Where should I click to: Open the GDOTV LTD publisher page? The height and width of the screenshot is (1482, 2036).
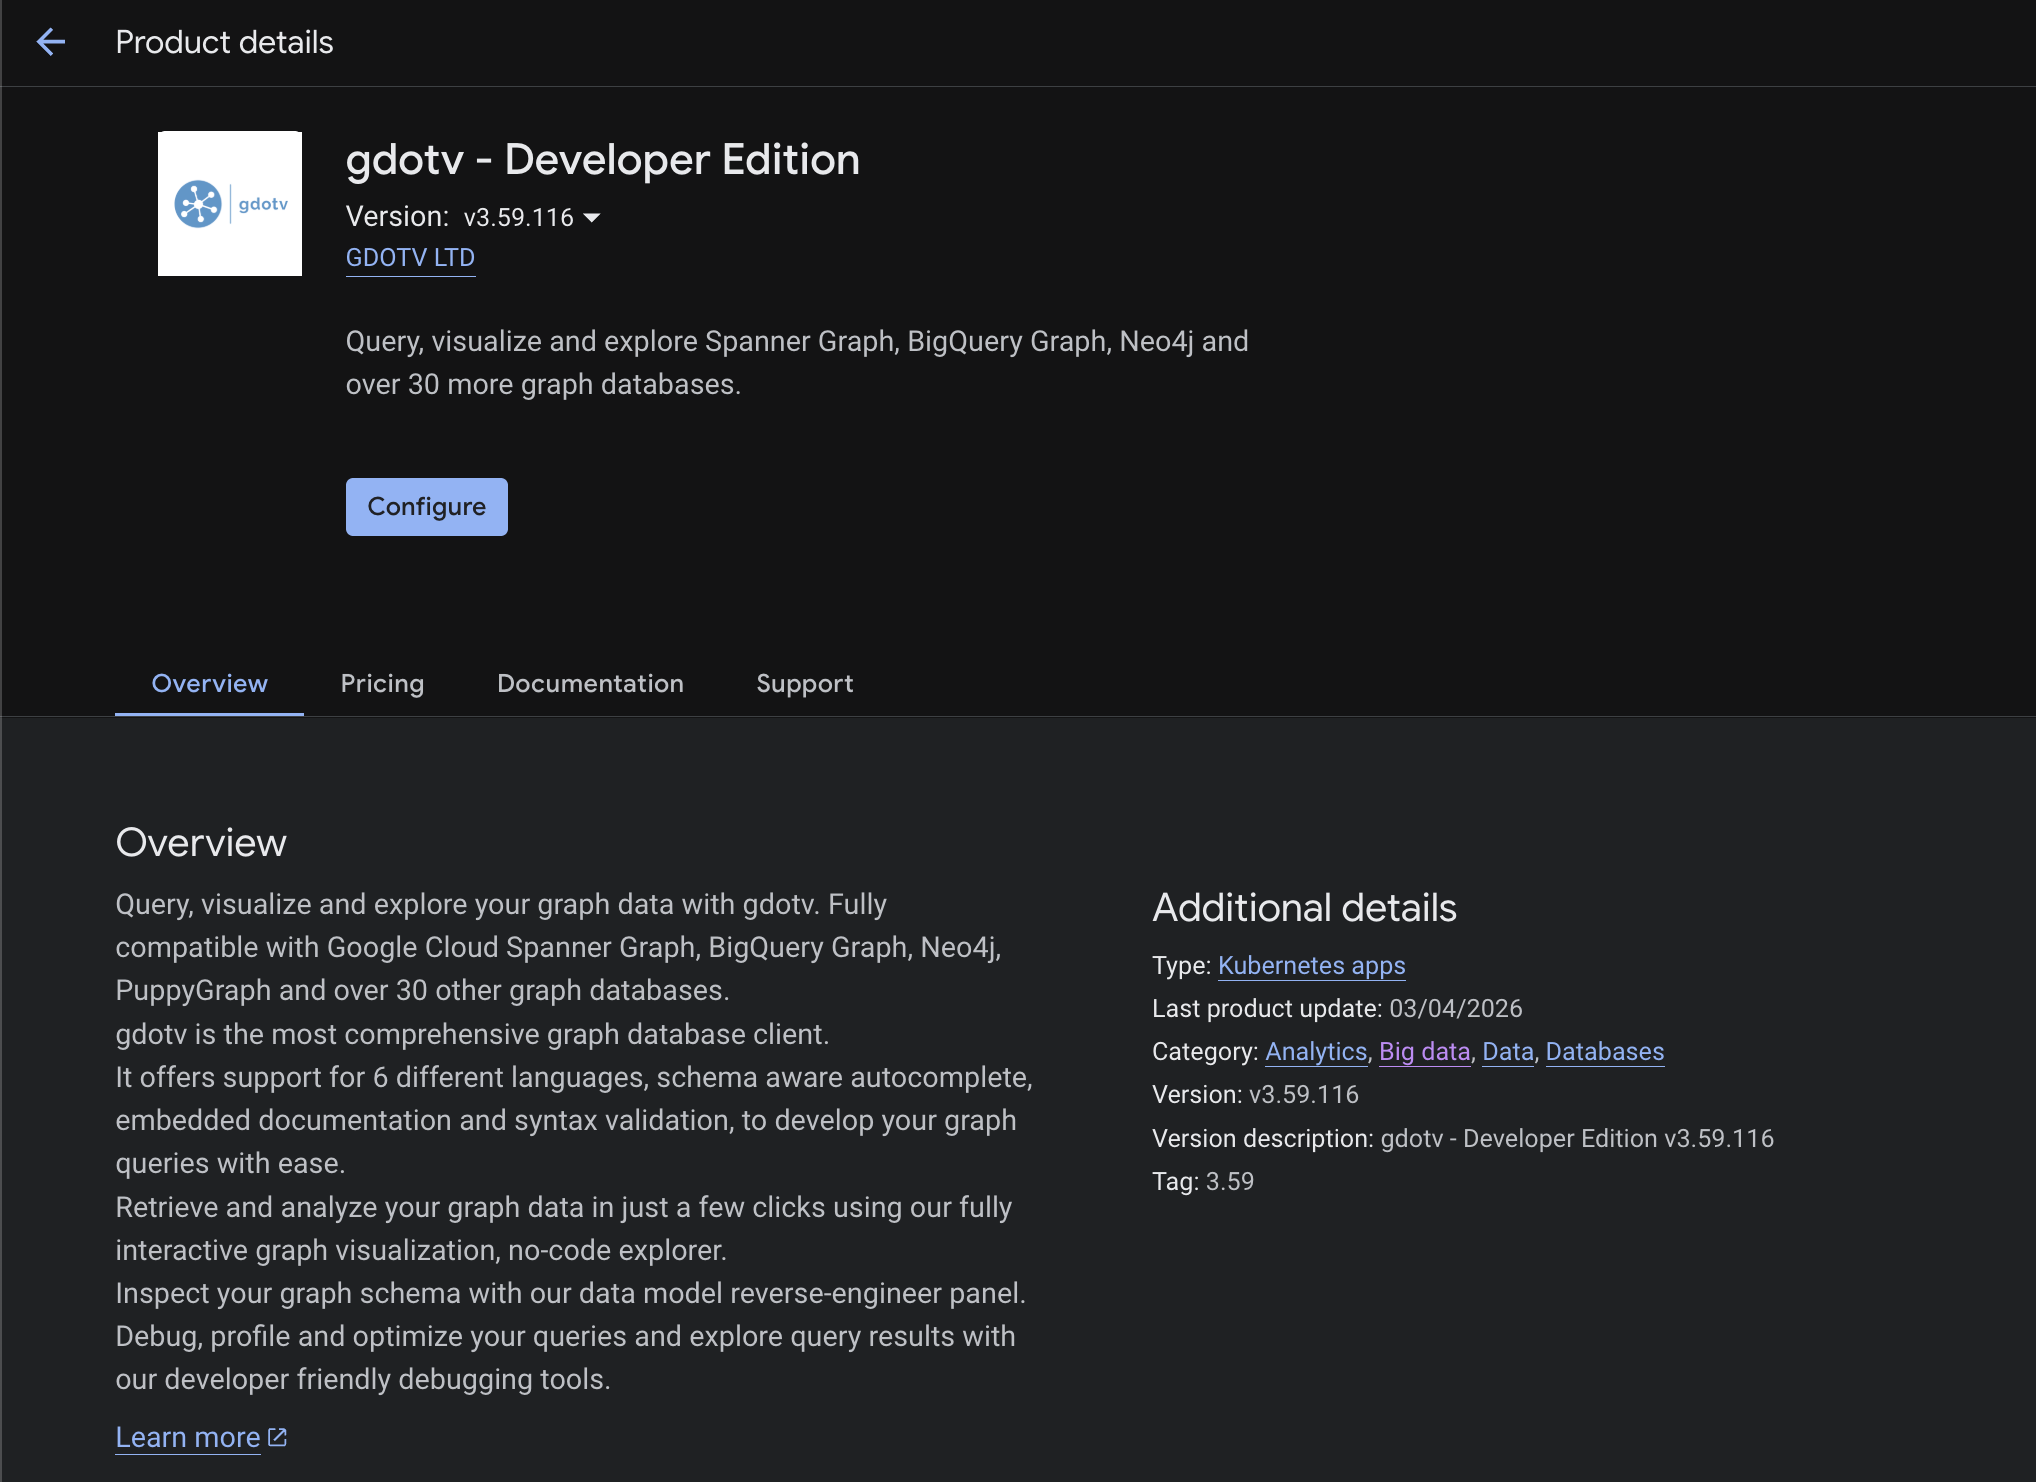coord(410,257)
